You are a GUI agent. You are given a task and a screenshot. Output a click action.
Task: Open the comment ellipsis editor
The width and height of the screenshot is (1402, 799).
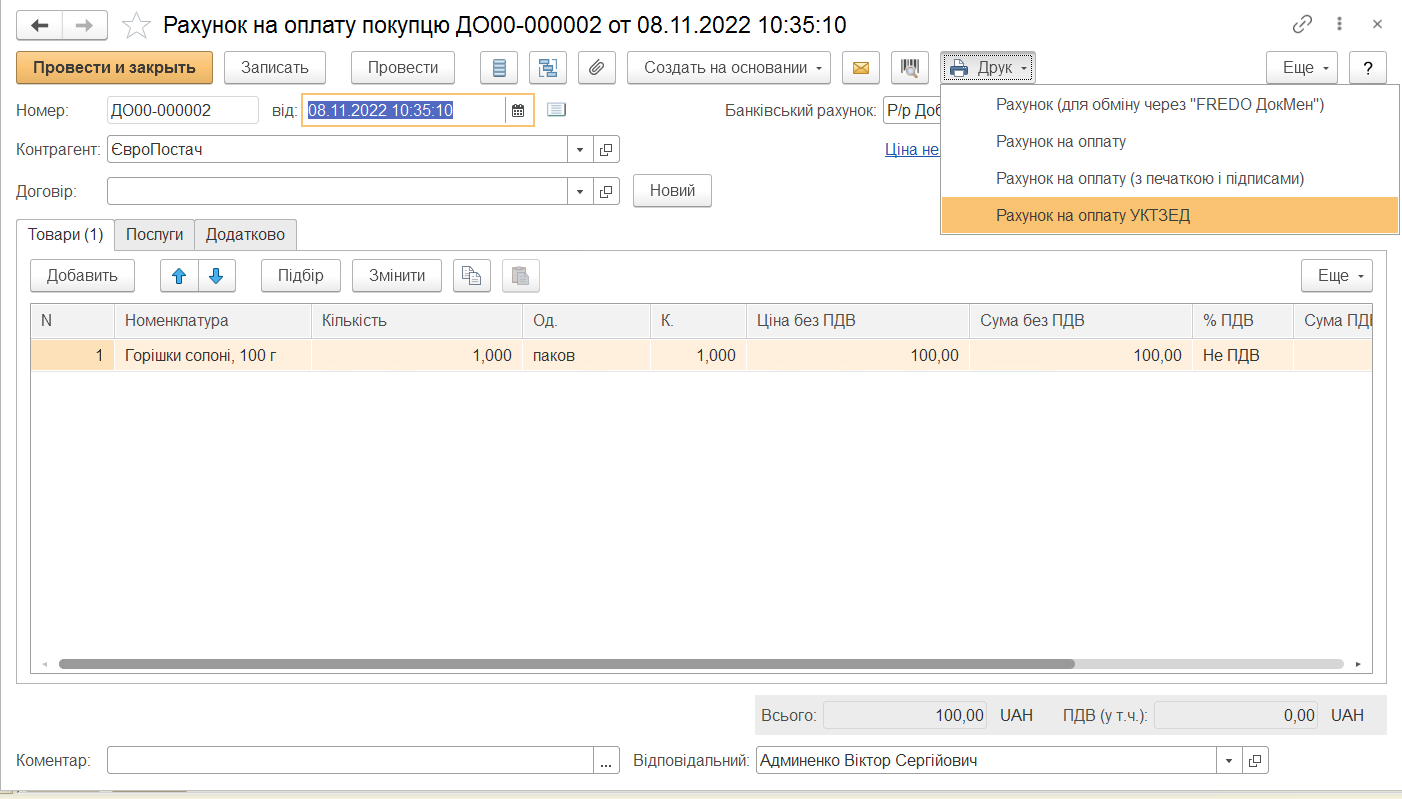tap(607, 761)
